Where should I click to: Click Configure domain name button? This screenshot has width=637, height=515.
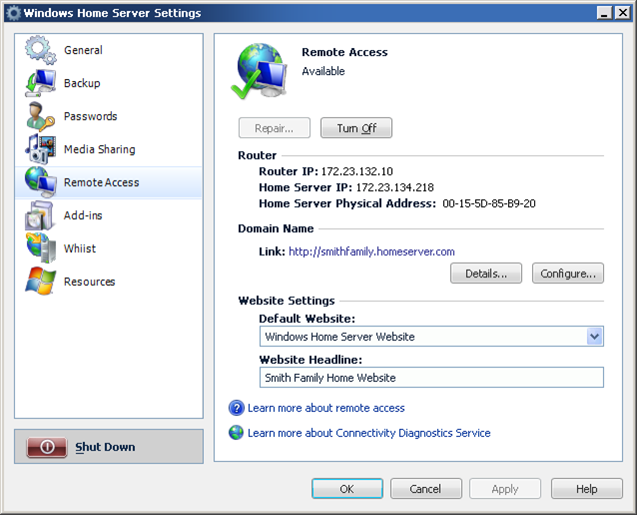pos(568,273)
